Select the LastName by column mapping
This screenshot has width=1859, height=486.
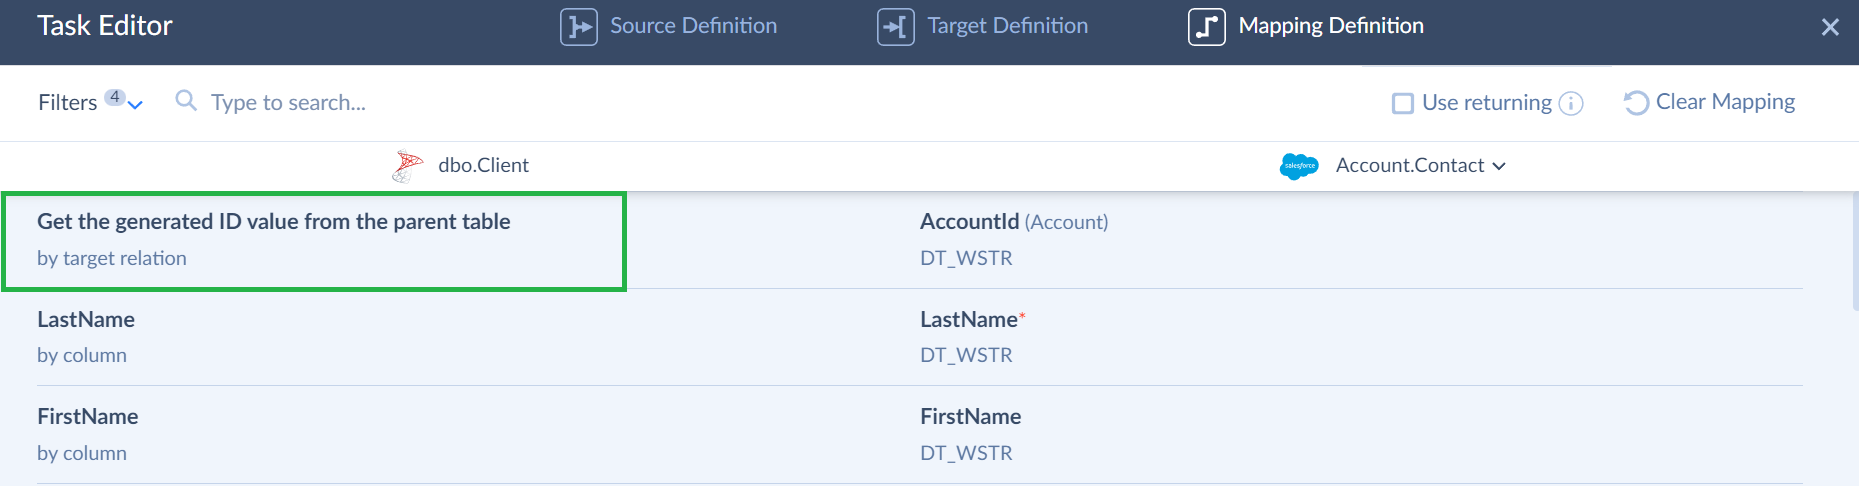coord(86,337)
